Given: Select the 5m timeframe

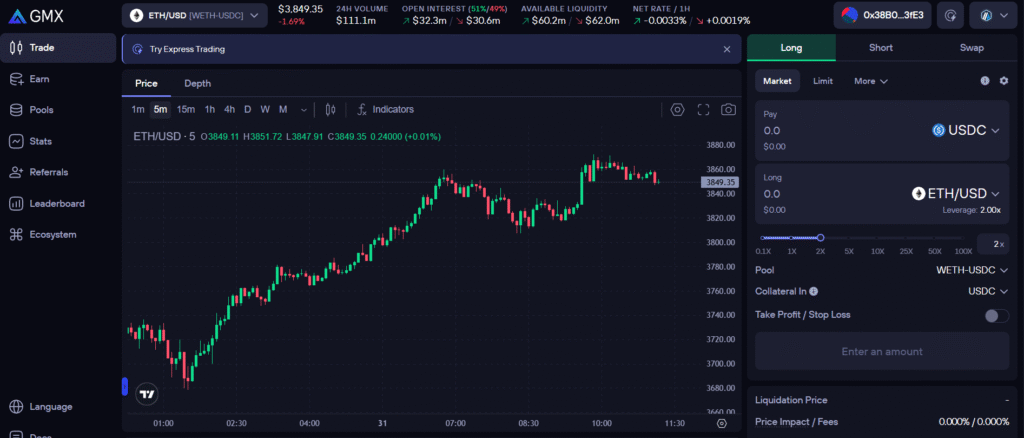Looking at the screenshot, I should 161,110.
